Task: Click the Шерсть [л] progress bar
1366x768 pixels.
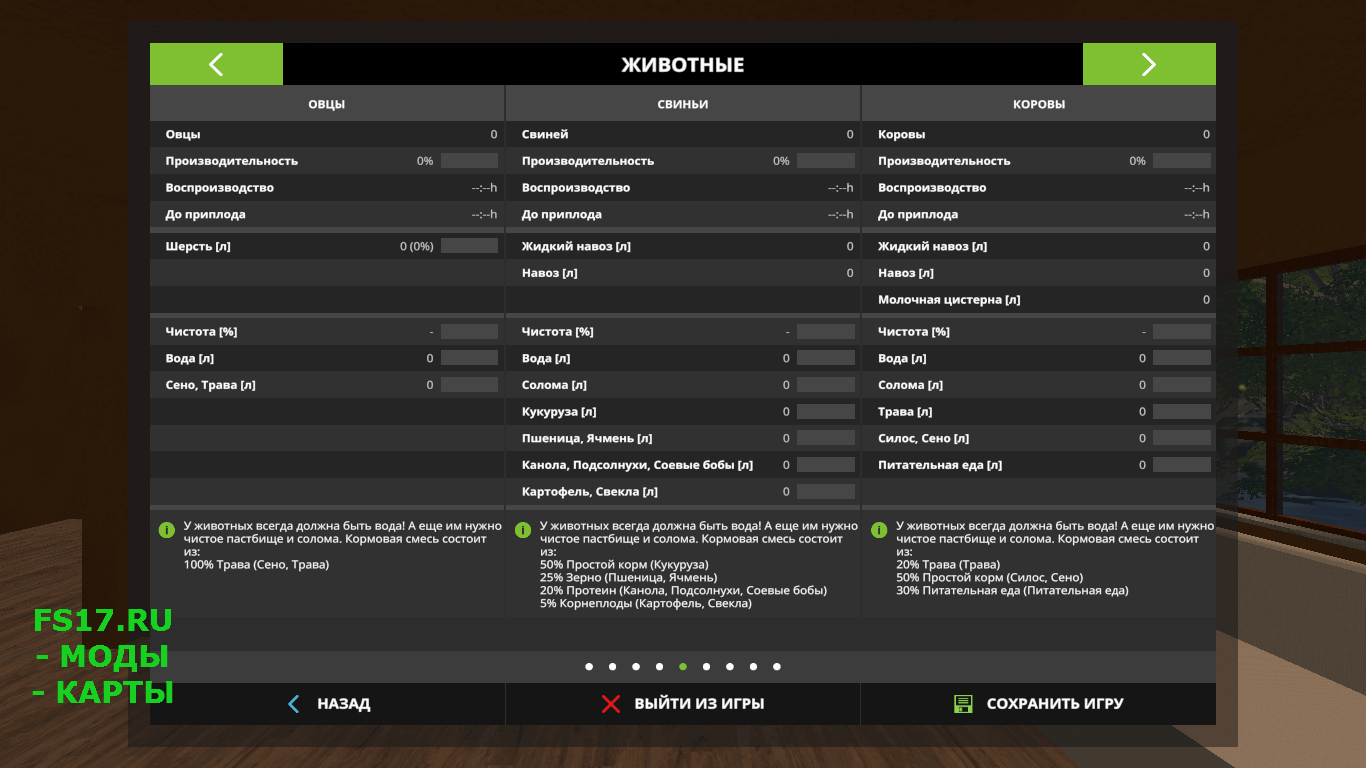Action: (469, 246)
